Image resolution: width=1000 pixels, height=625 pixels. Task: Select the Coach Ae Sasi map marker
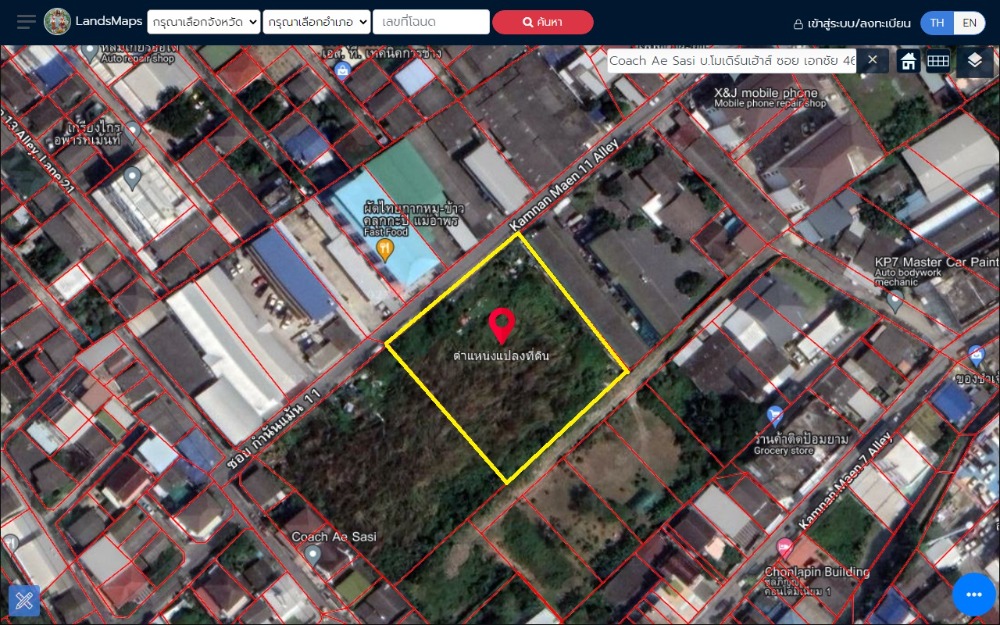pyautogui.click(x=312, y=555)
